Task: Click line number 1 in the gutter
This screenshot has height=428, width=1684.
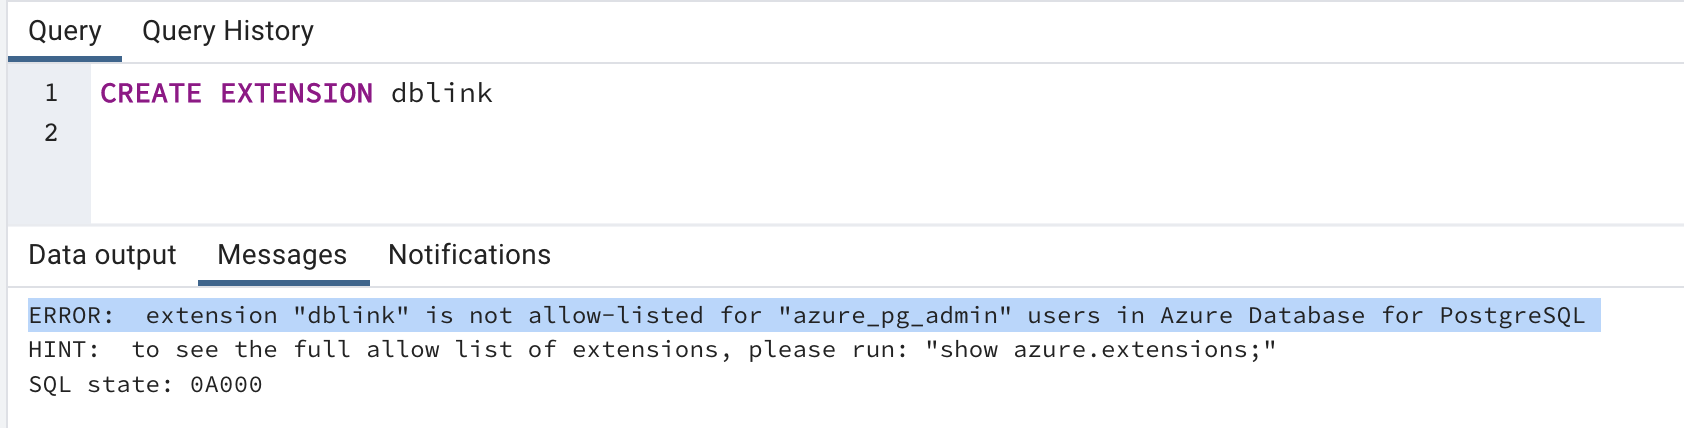Action: (51, 93)
